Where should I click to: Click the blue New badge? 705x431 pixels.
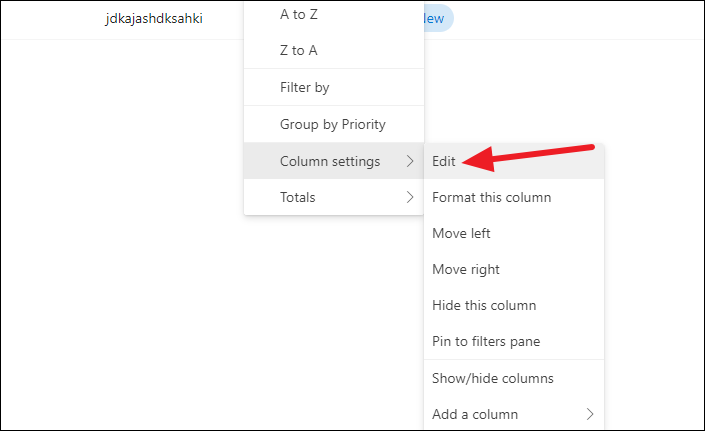[436, 18]
